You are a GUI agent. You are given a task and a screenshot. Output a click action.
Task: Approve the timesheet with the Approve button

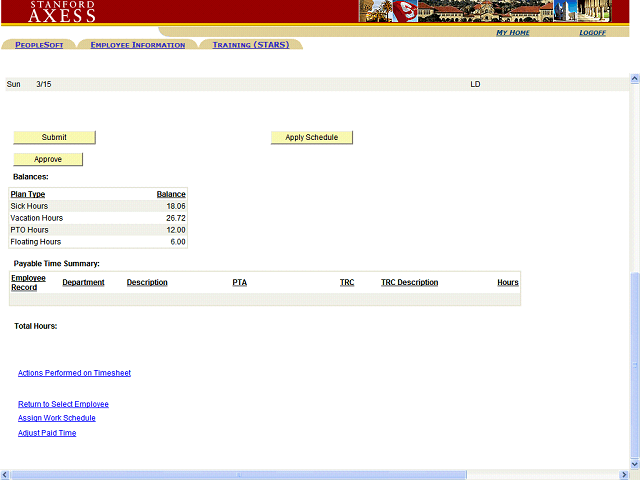(48, 159)
